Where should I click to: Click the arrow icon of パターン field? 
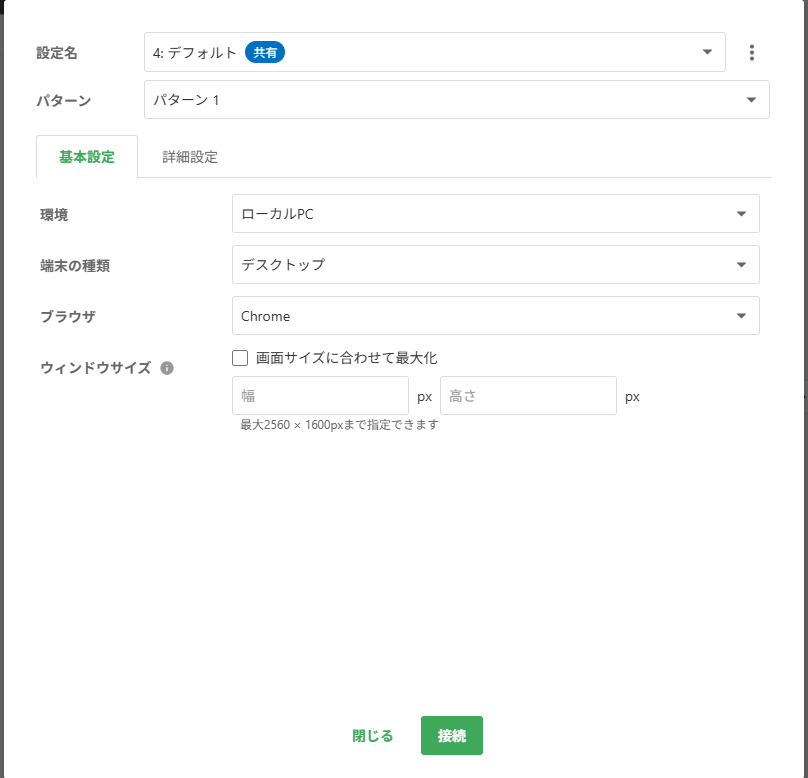coord(751,100)
